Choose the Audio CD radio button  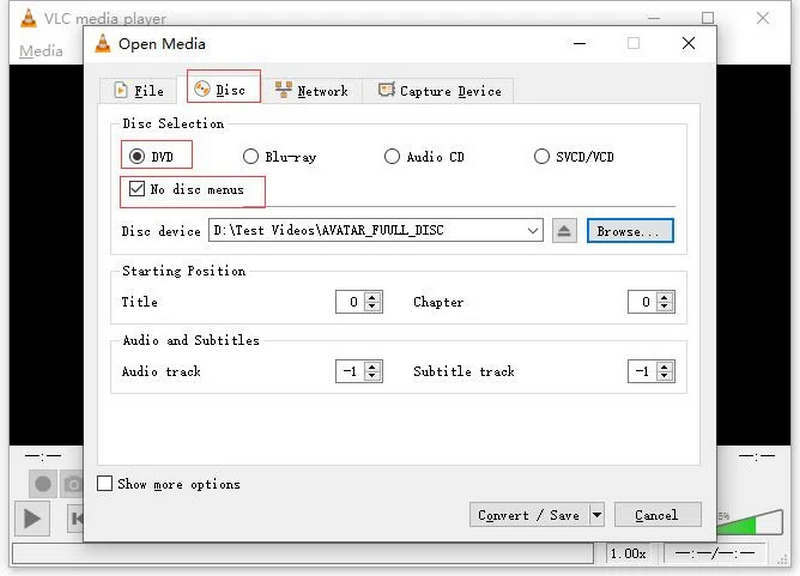point(392,157)
